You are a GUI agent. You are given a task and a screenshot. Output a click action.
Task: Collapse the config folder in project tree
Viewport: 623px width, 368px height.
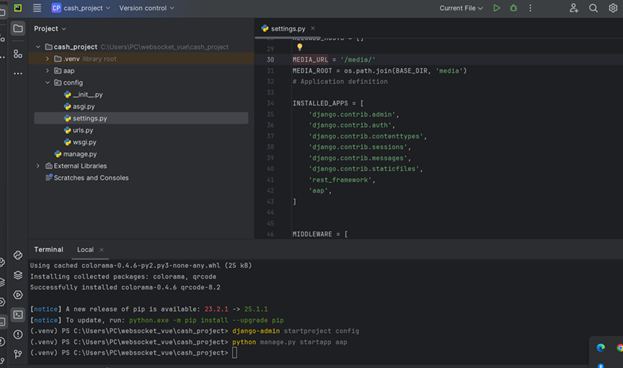pyautogui.click(x=47, y=83)
